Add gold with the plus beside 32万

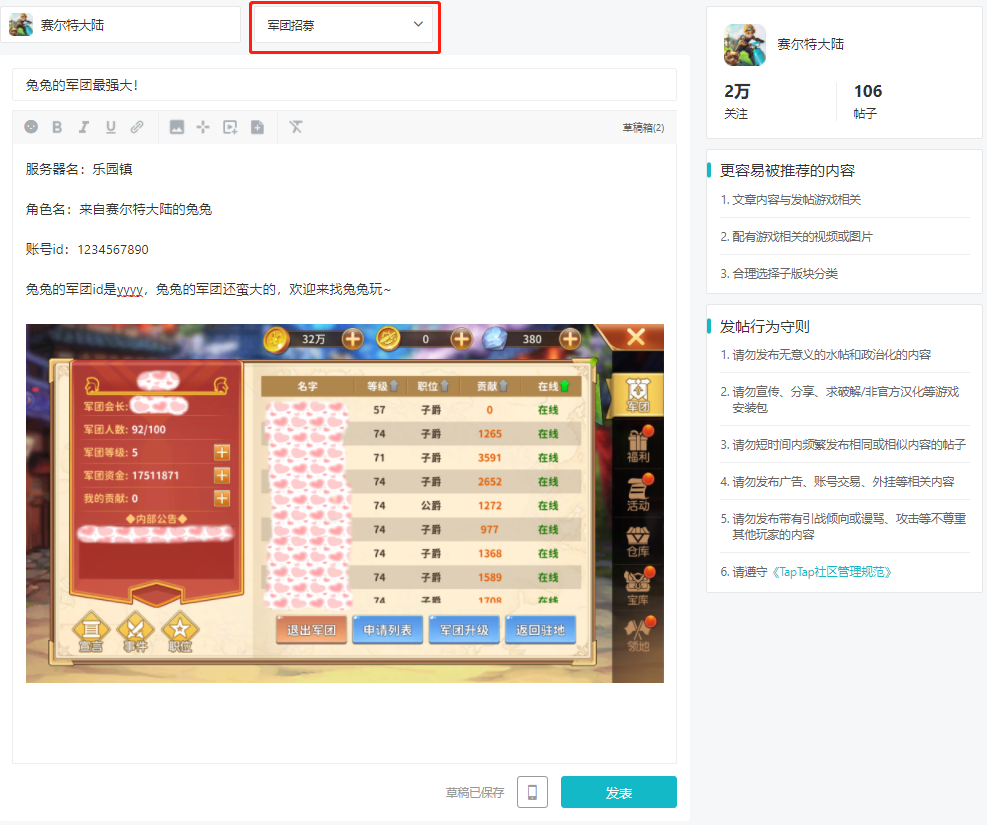352,339
